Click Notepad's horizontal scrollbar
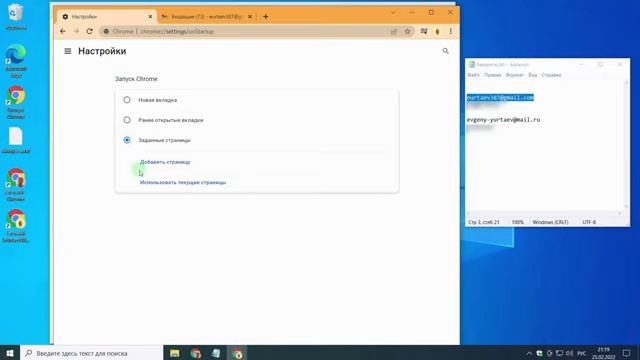 (544, 213)
